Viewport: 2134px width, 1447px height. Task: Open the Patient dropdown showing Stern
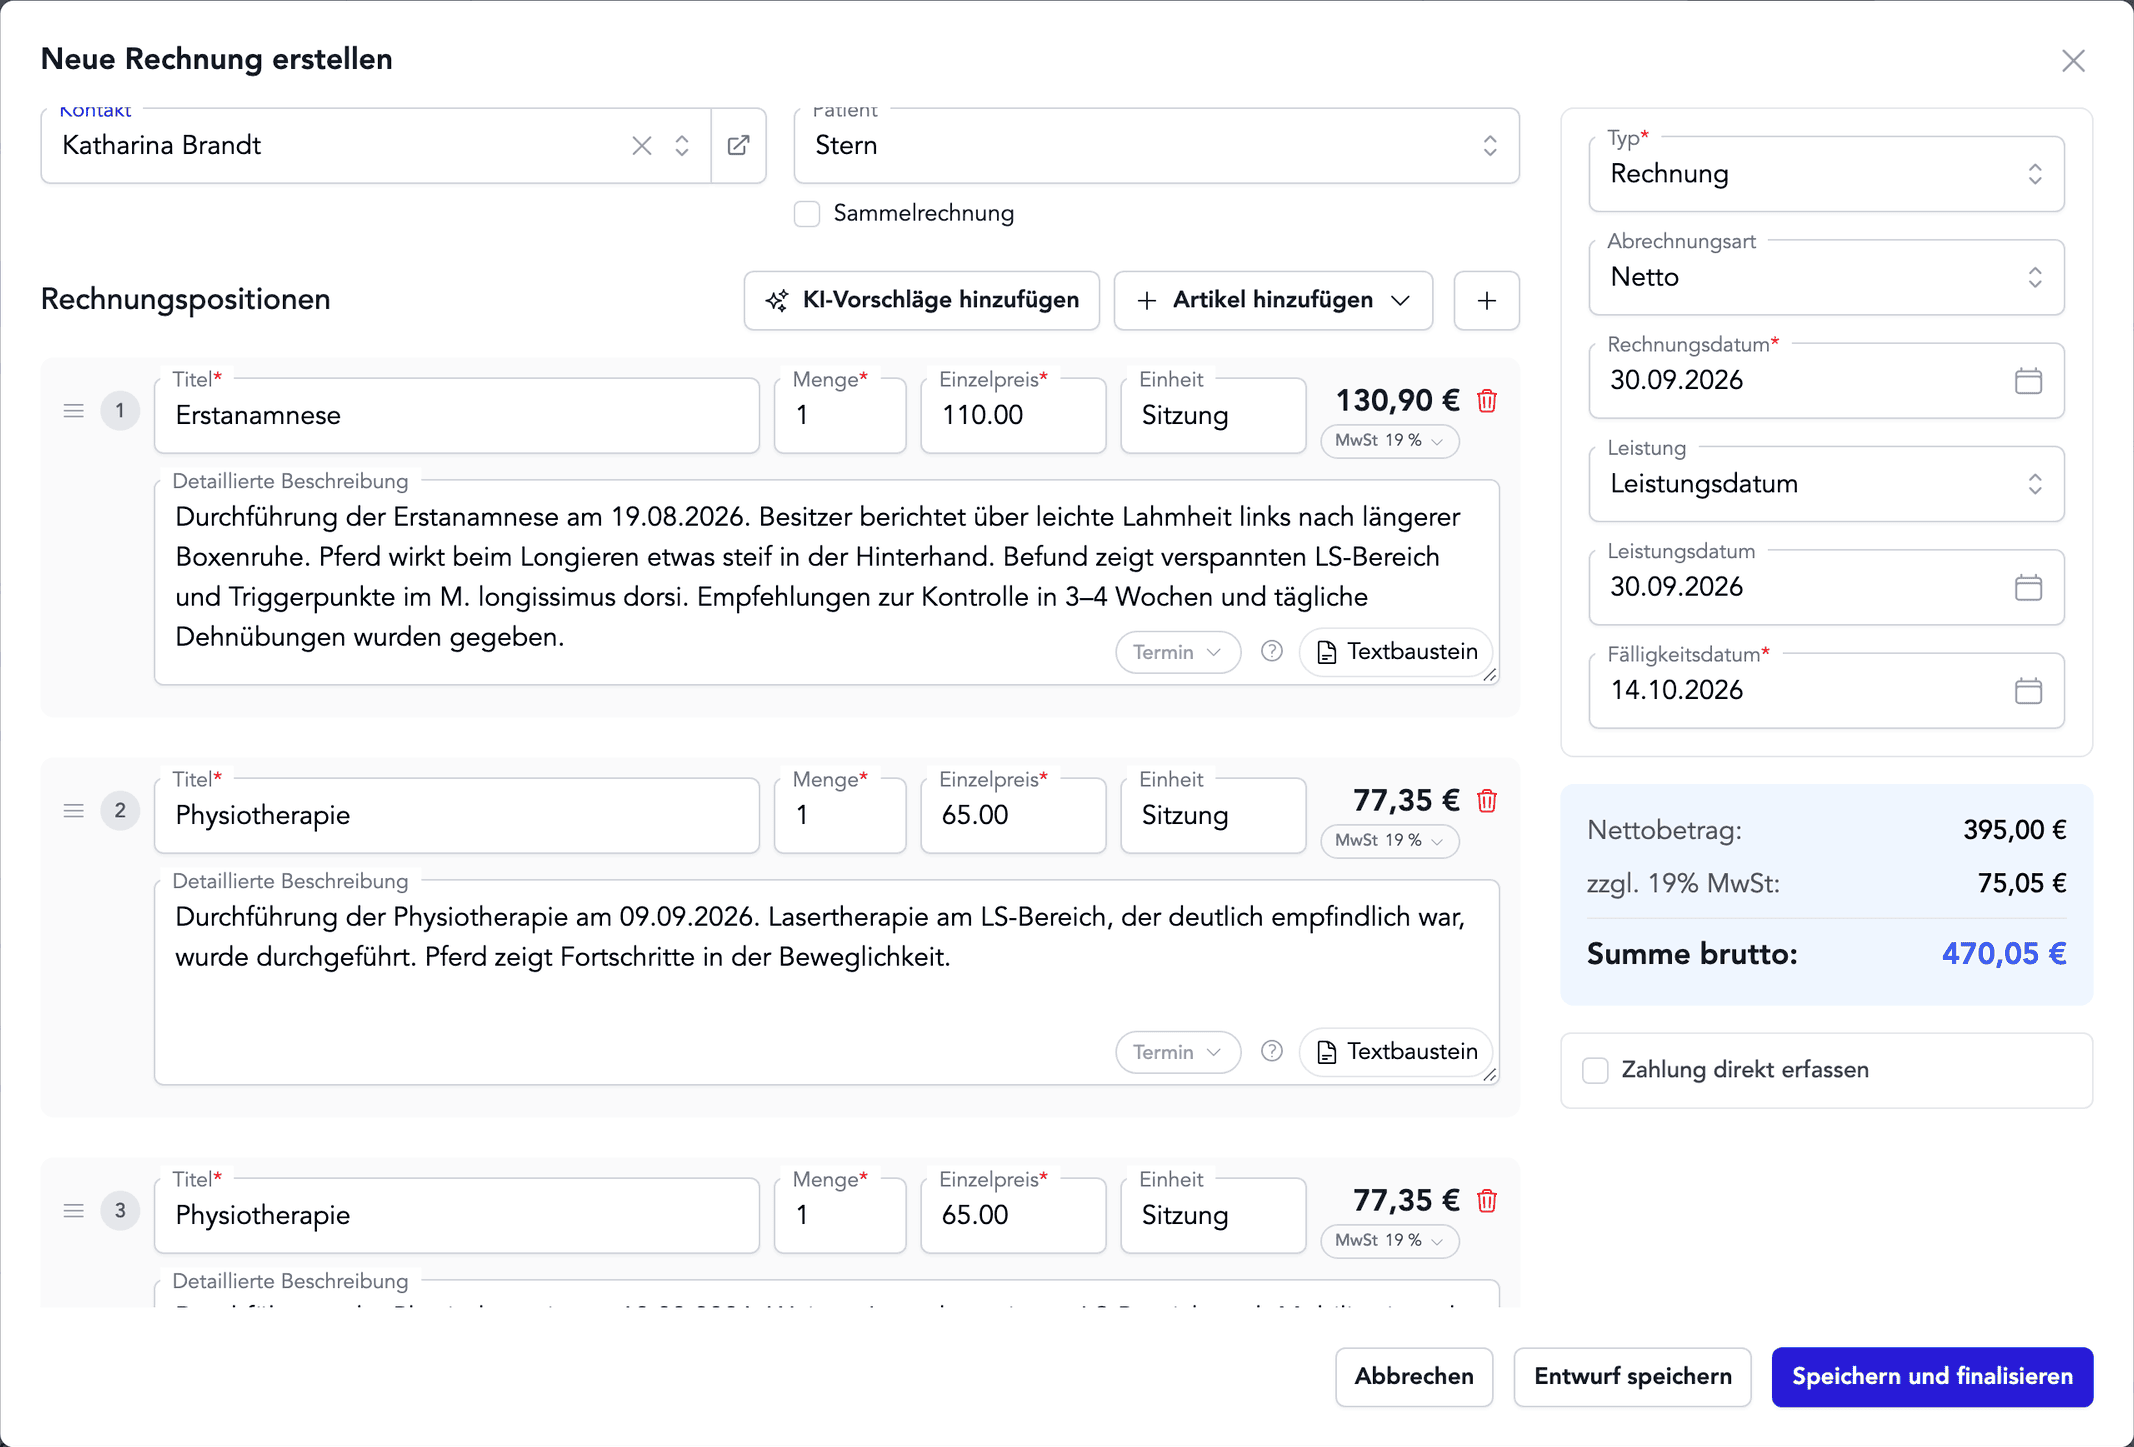point(1157,146)
